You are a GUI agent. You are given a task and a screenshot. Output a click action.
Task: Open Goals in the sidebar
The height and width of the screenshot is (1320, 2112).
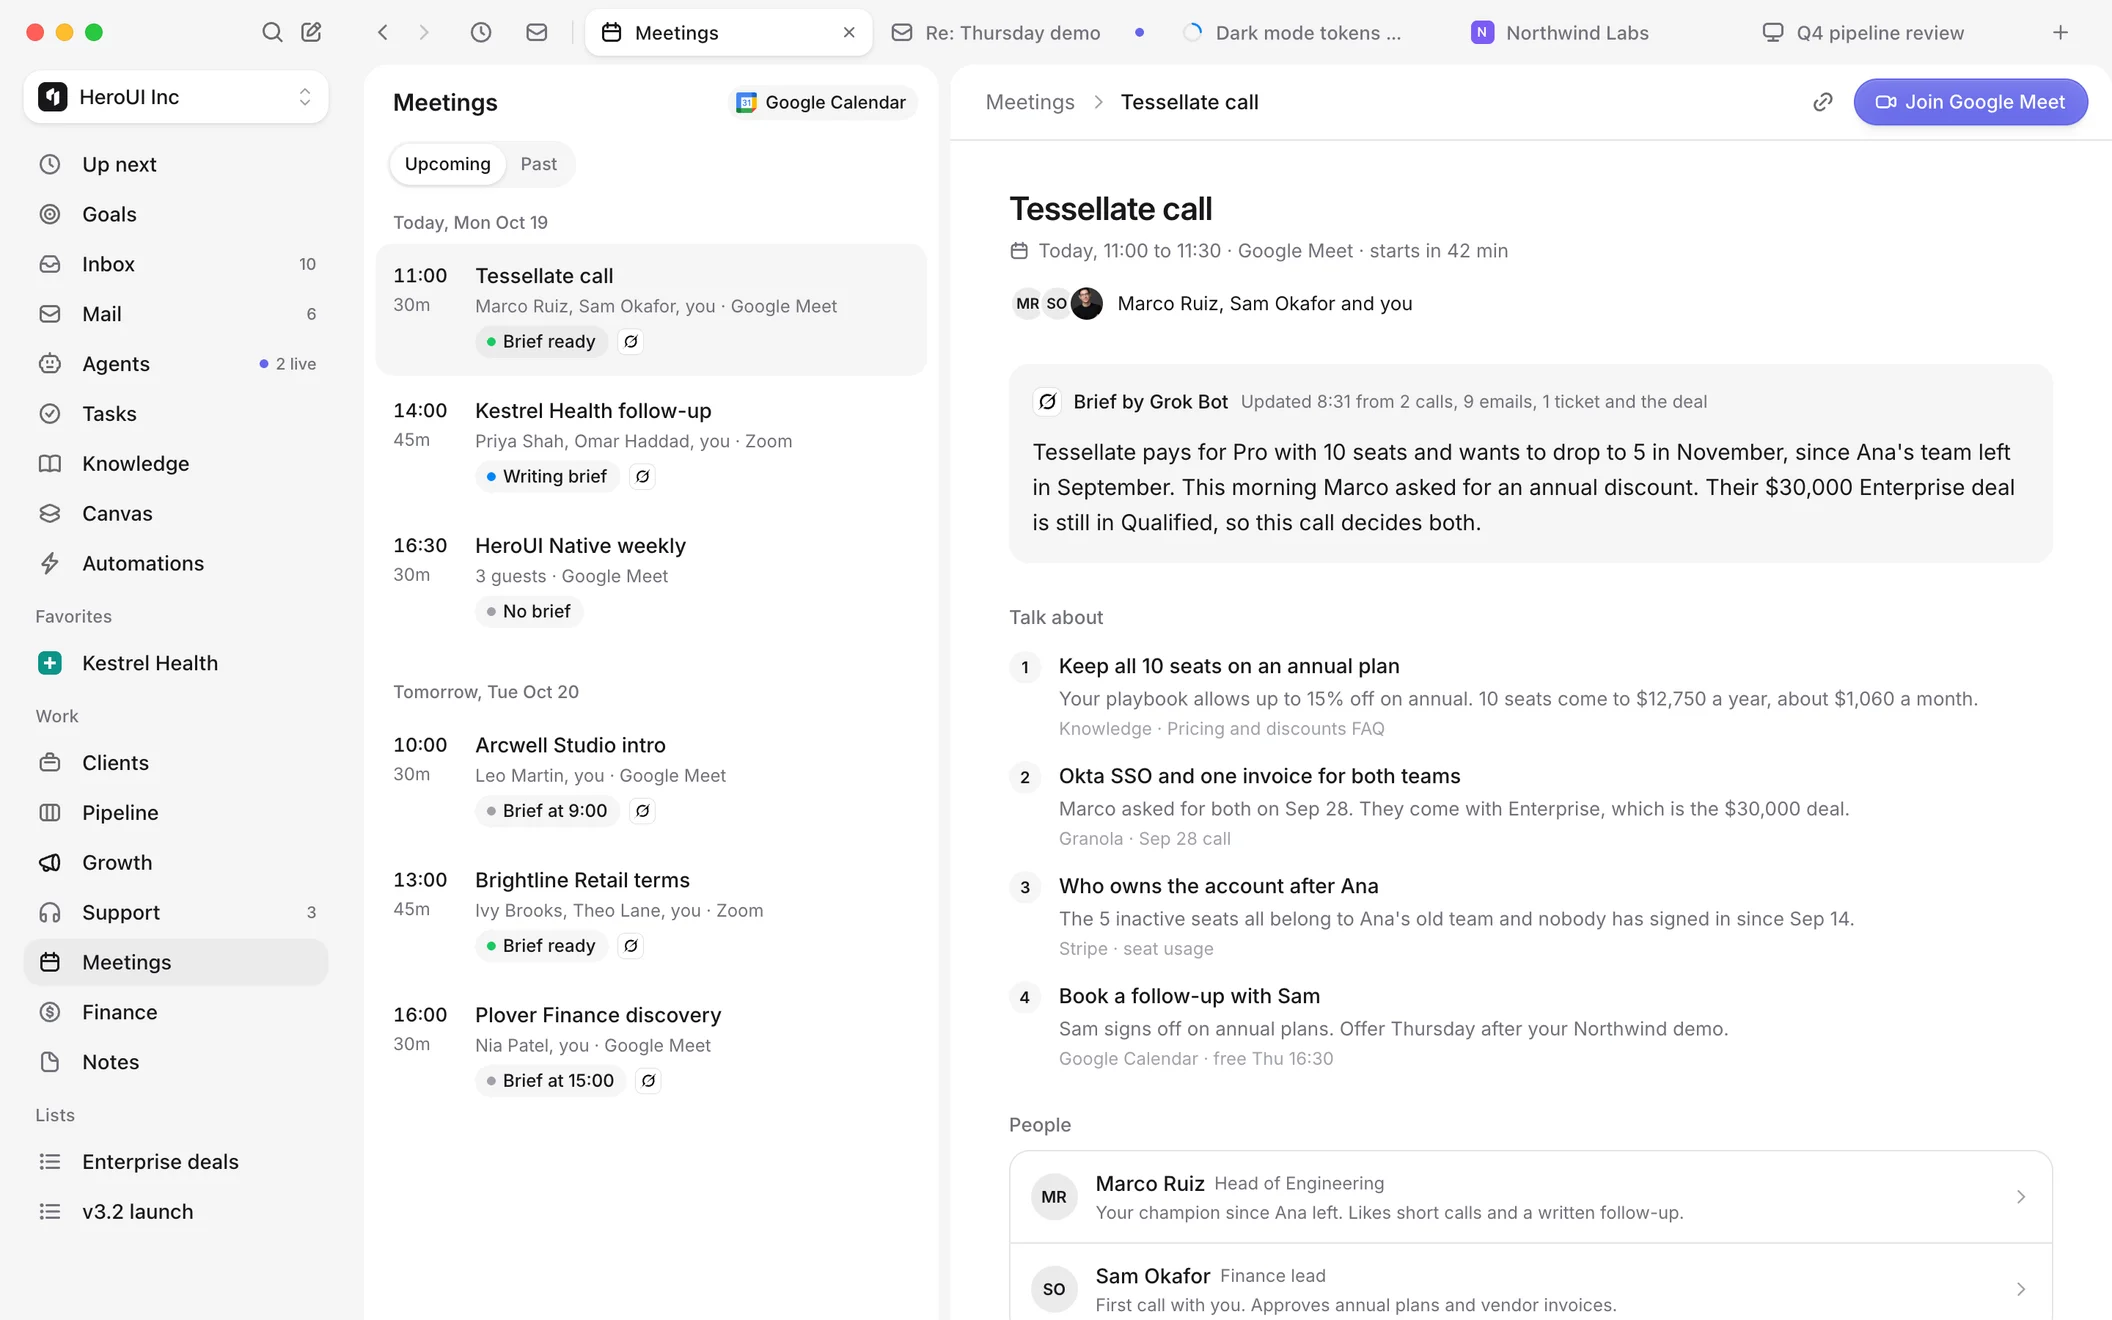coord(176,214)
